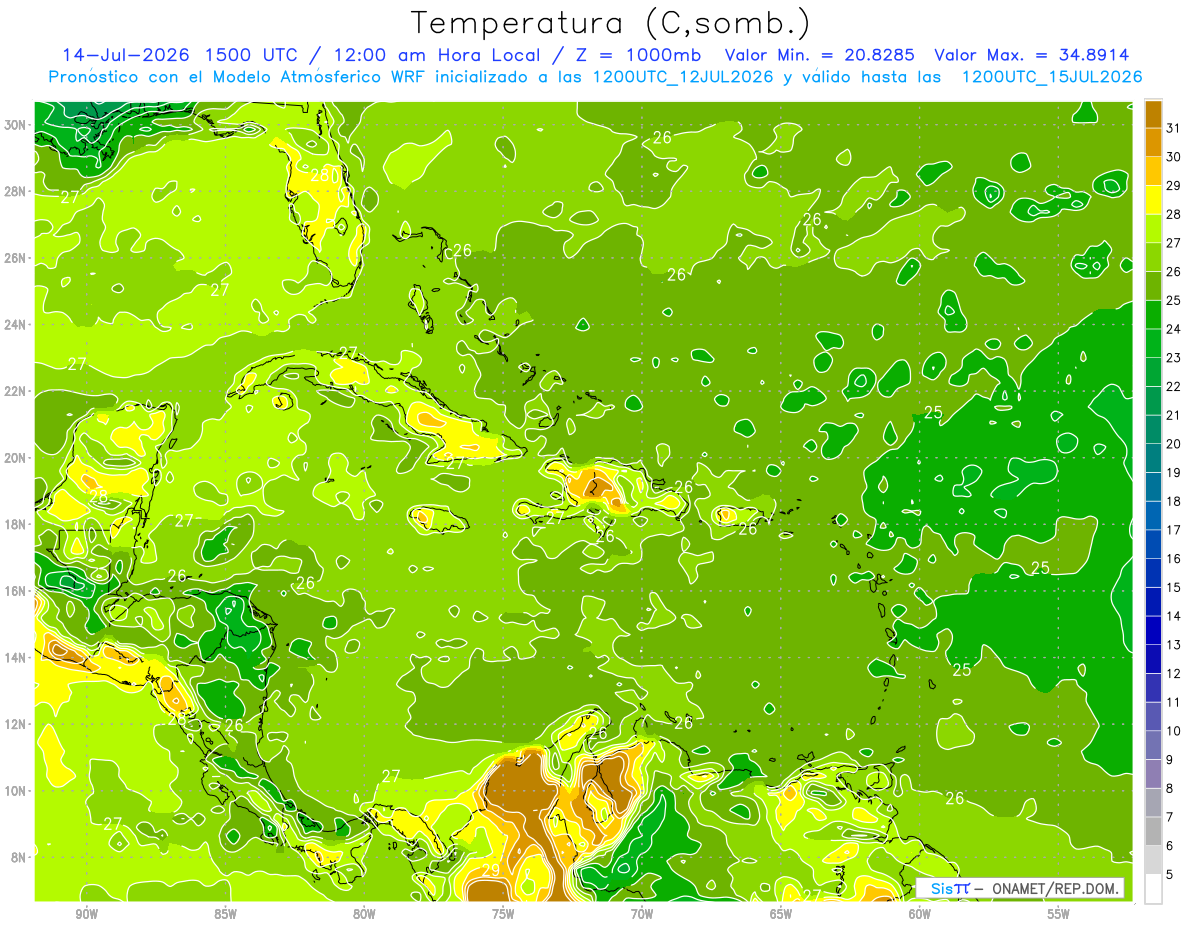This screenshot has height=927, width=1200.
Task: Click the "20N" latitude axis label
Action: click(x=17, y=458)
